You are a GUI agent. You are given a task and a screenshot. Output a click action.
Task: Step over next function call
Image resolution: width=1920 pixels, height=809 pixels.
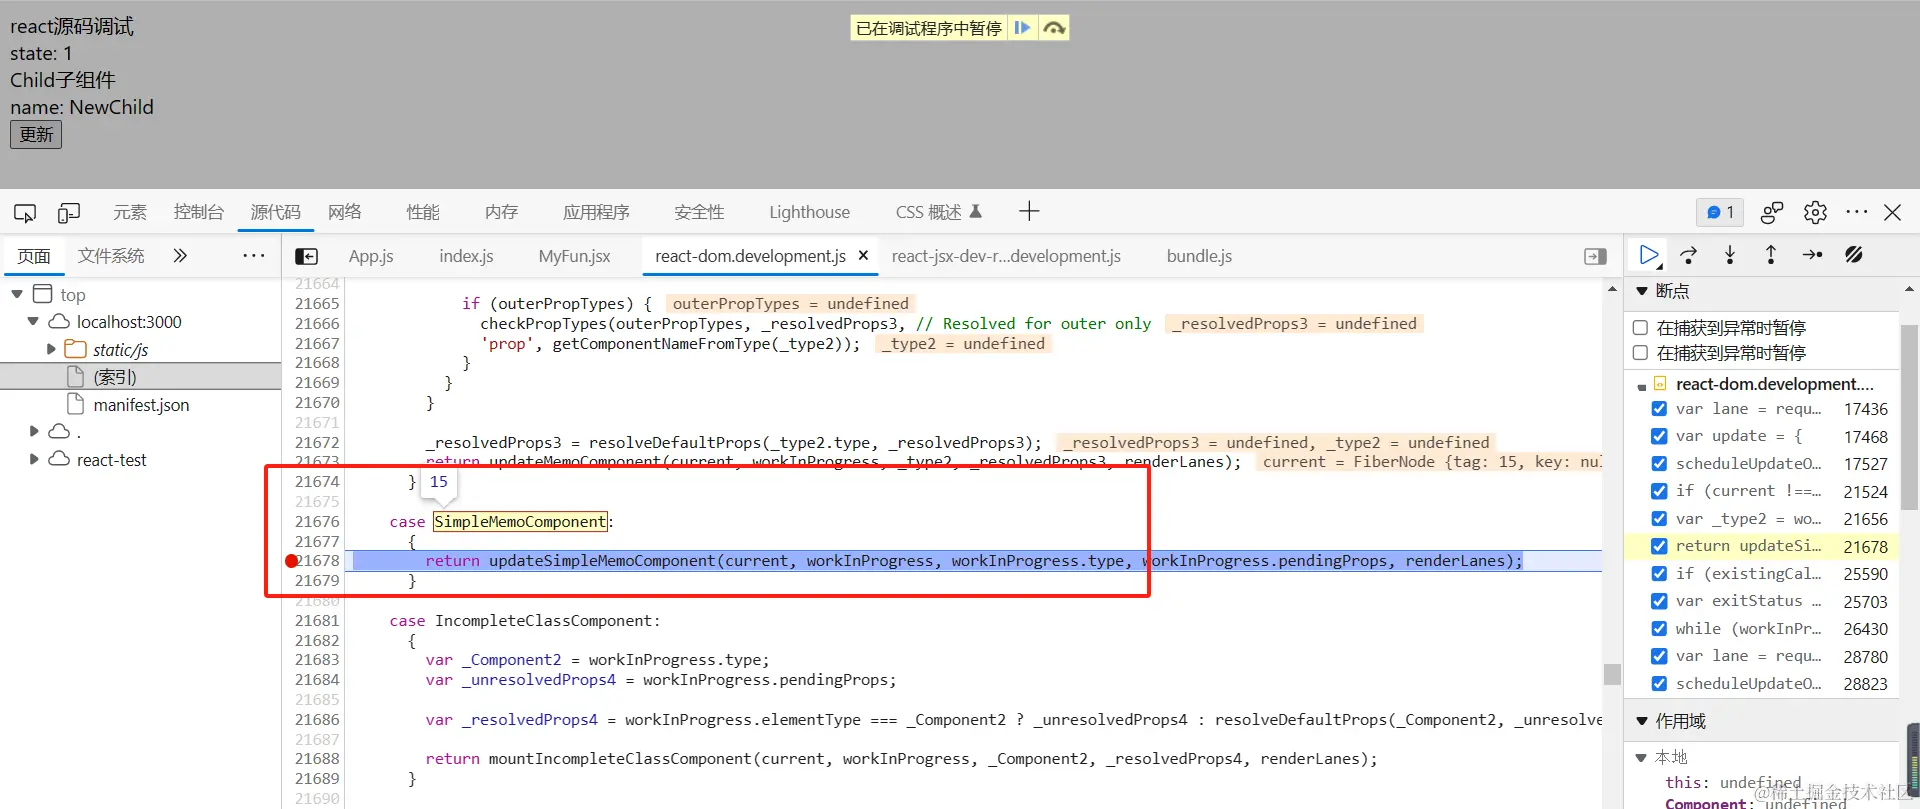pos(1689,255)
